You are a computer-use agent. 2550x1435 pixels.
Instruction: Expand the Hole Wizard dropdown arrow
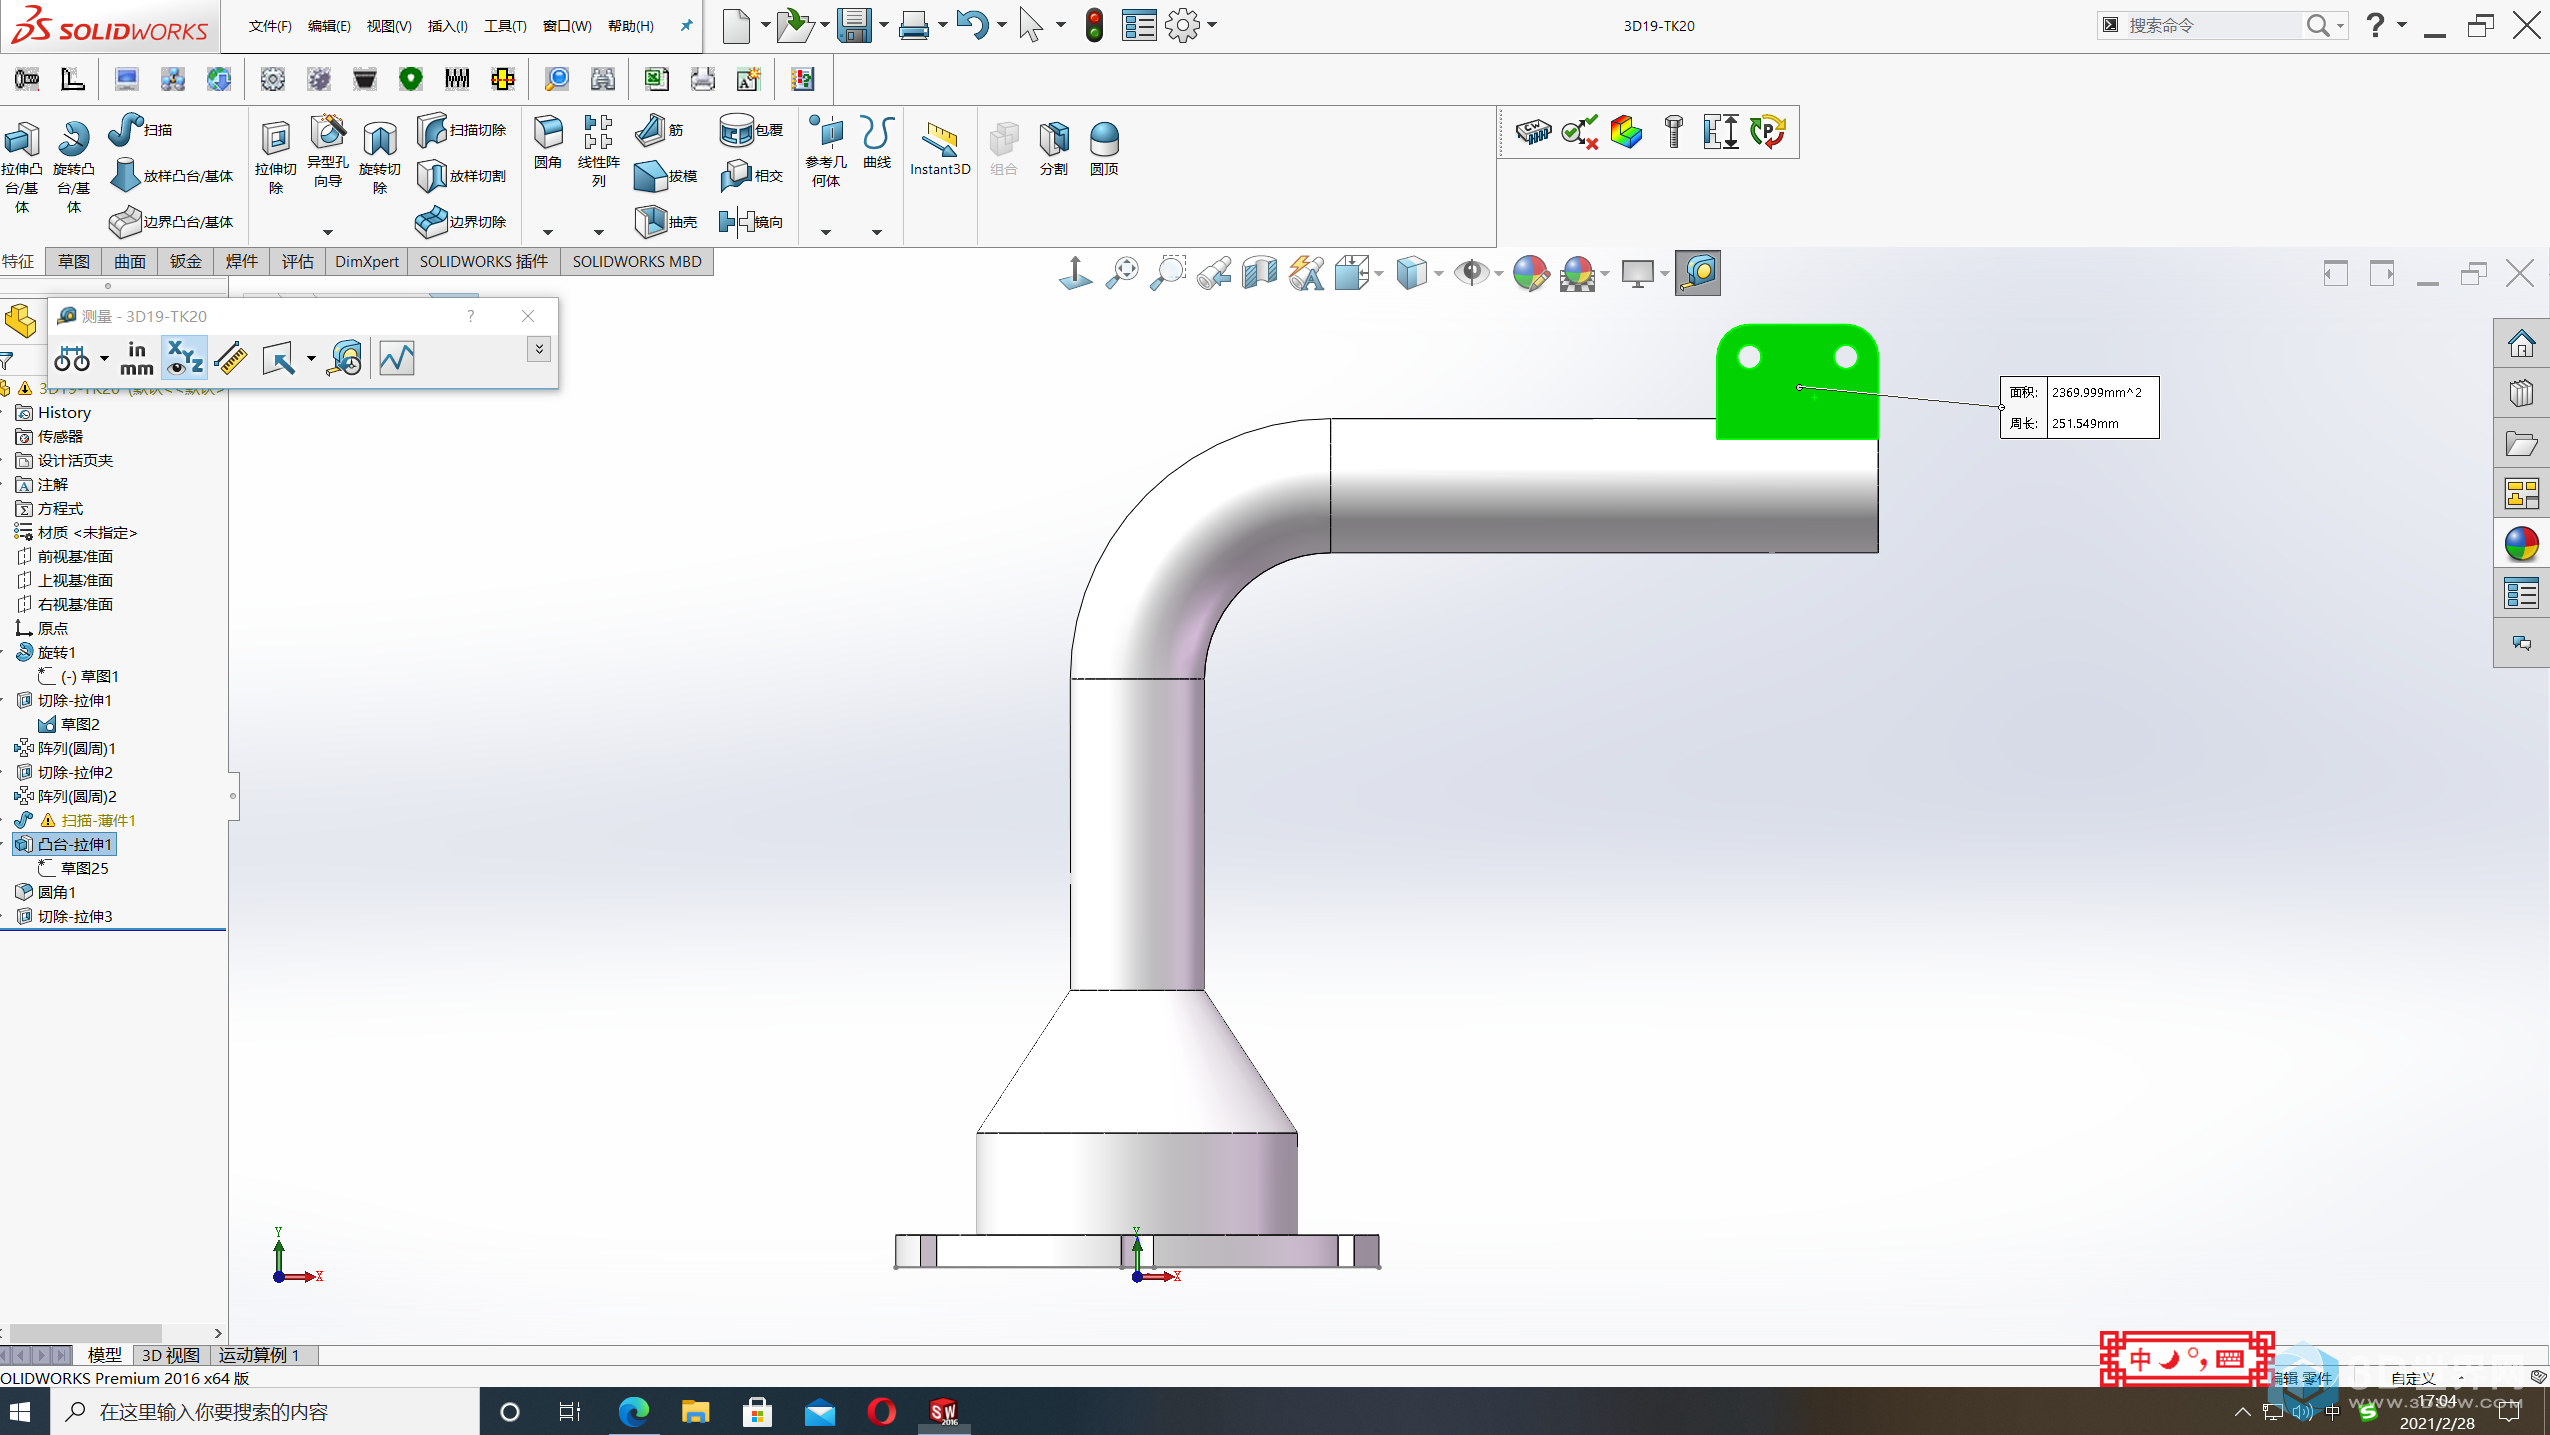327,232
